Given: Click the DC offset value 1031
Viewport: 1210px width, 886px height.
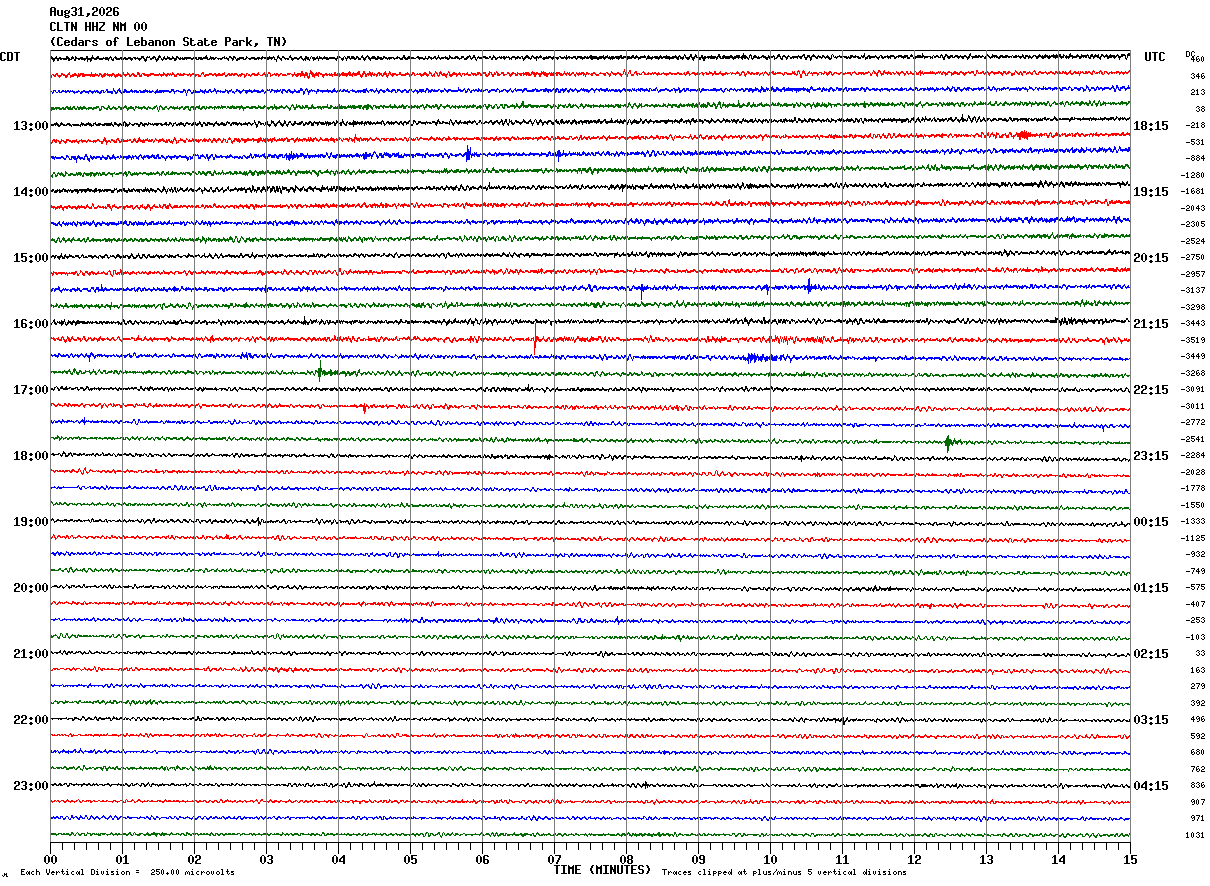Looking at the screenshot, I should pos(1195,835).
